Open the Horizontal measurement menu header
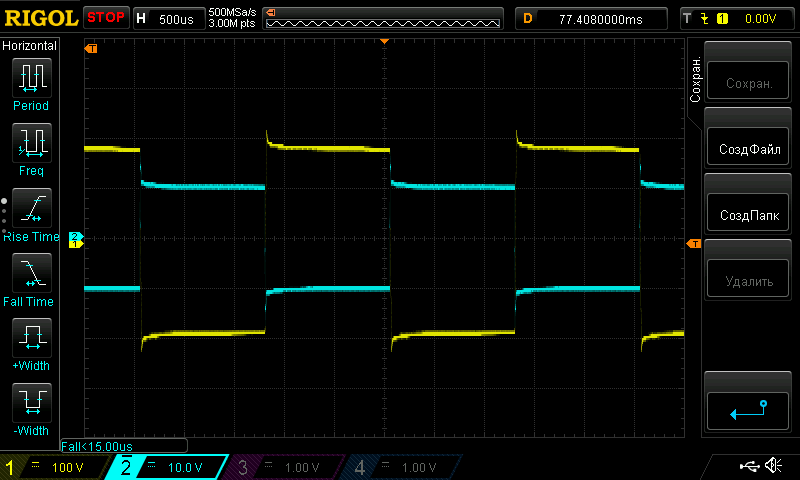800x480 pixels. [30, 46]
